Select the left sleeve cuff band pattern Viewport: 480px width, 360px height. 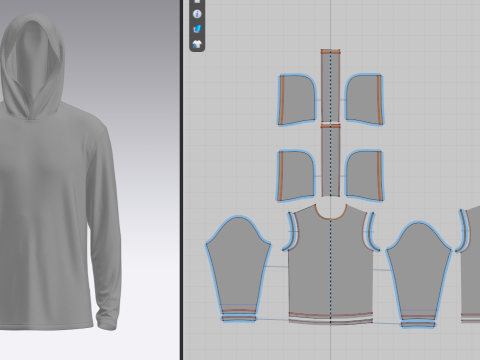239,319
